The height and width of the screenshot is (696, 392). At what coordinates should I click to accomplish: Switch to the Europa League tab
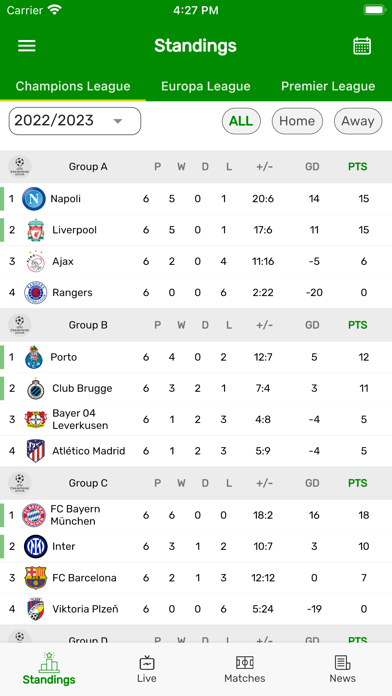point(206,86)
